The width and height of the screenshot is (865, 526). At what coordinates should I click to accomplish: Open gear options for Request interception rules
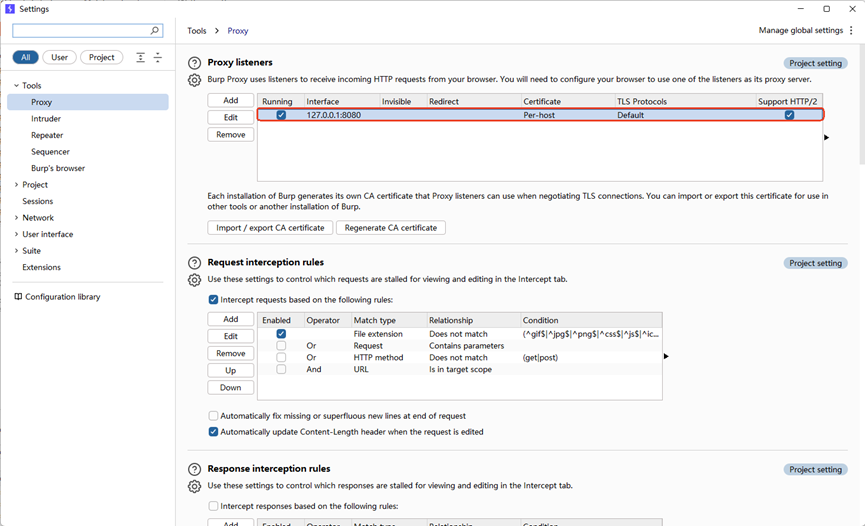tap(194, 280)
